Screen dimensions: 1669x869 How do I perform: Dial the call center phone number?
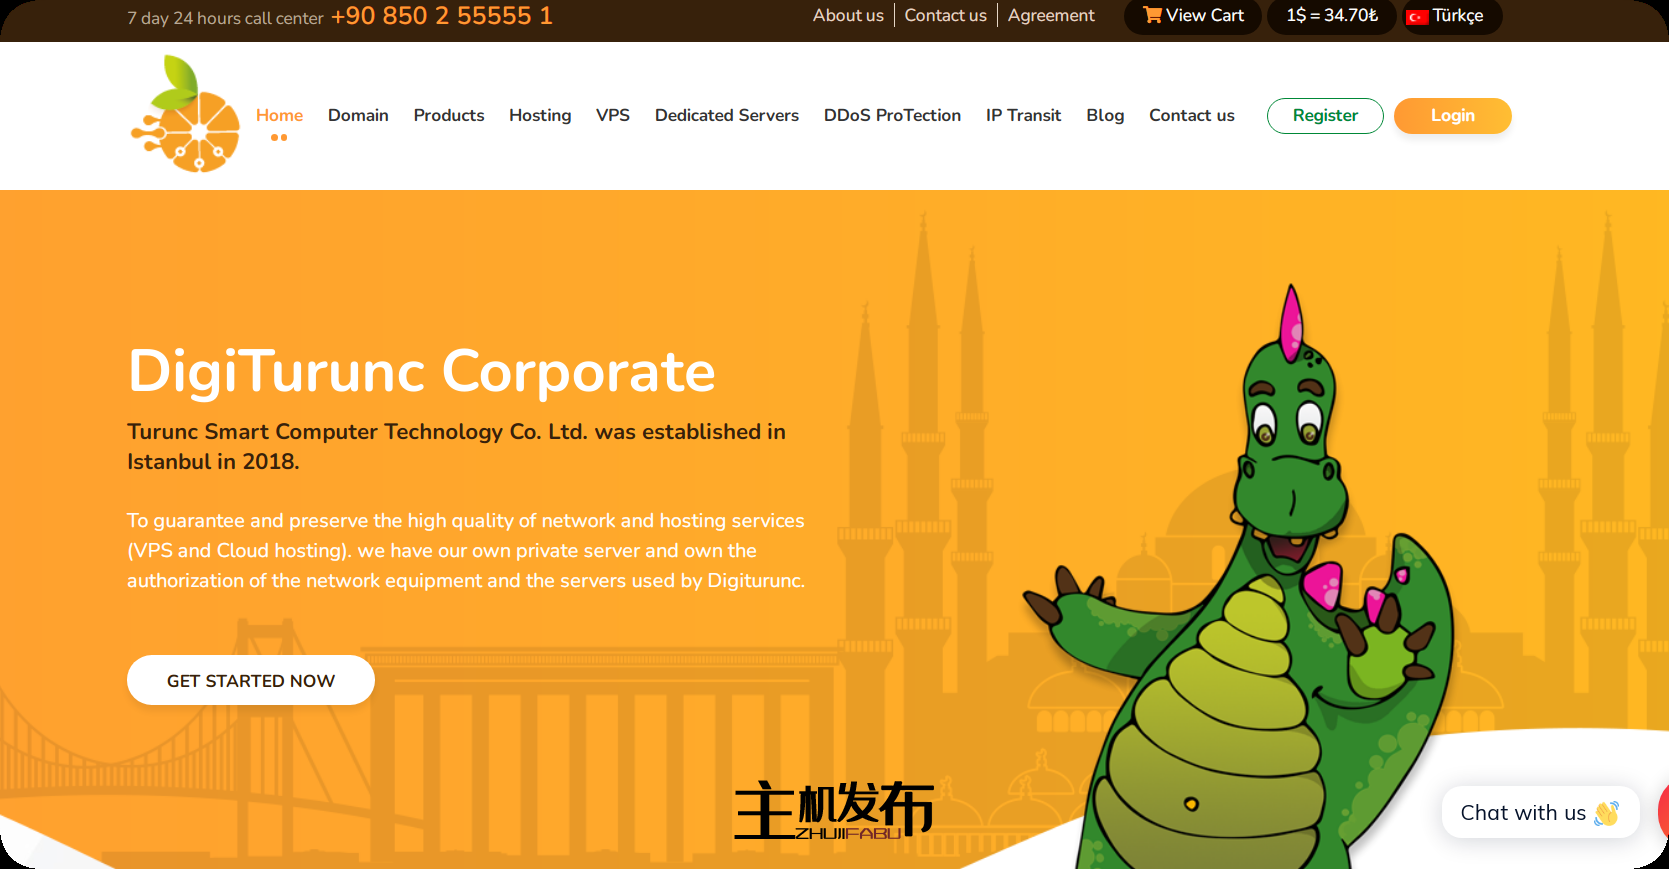point(441,16)
